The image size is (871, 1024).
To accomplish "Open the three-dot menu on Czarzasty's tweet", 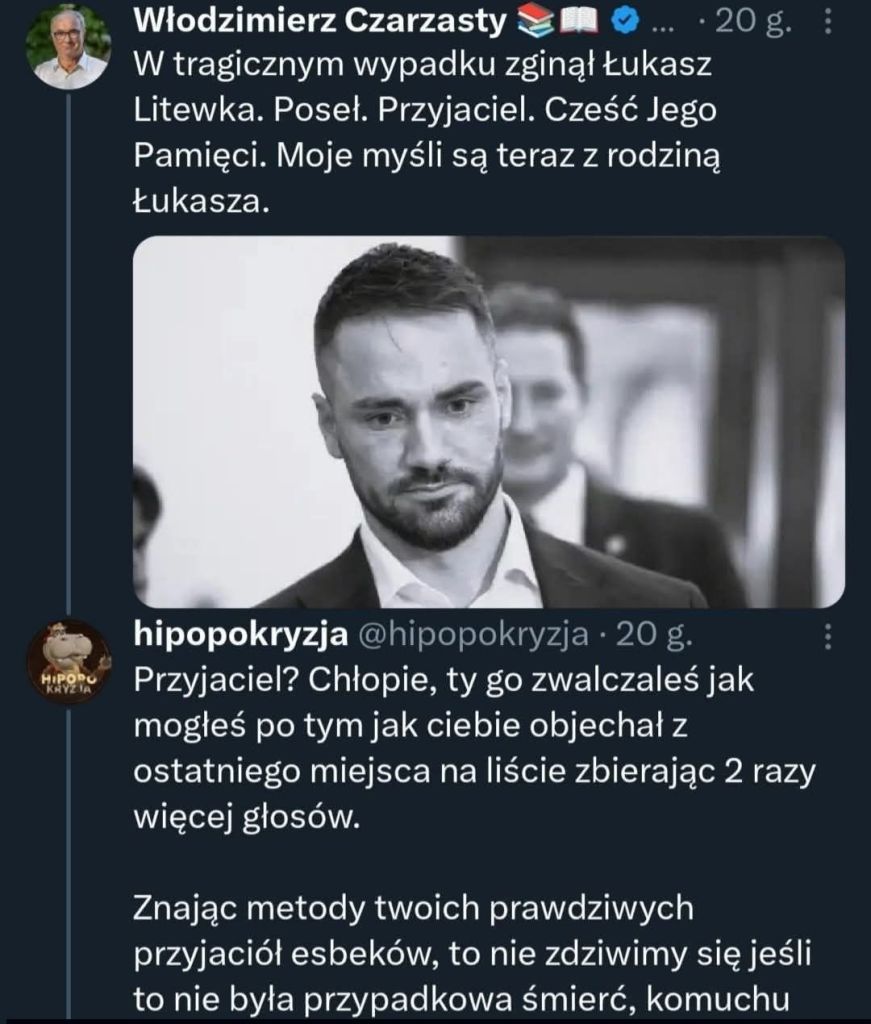I will point(828,20).
